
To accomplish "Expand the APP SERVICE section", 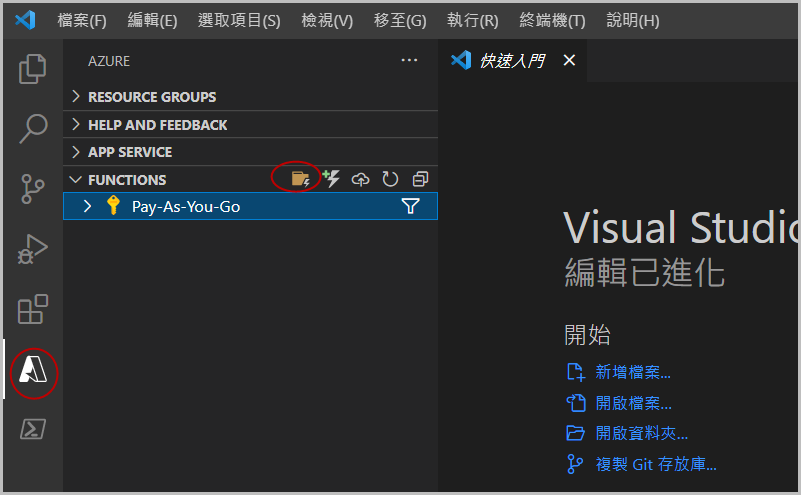I will pyautogui.click(x=129, y=152).
